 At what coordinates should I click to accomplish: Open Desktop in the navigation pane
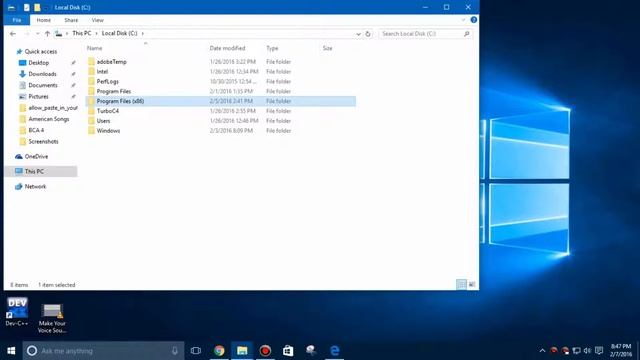point(39,63)
